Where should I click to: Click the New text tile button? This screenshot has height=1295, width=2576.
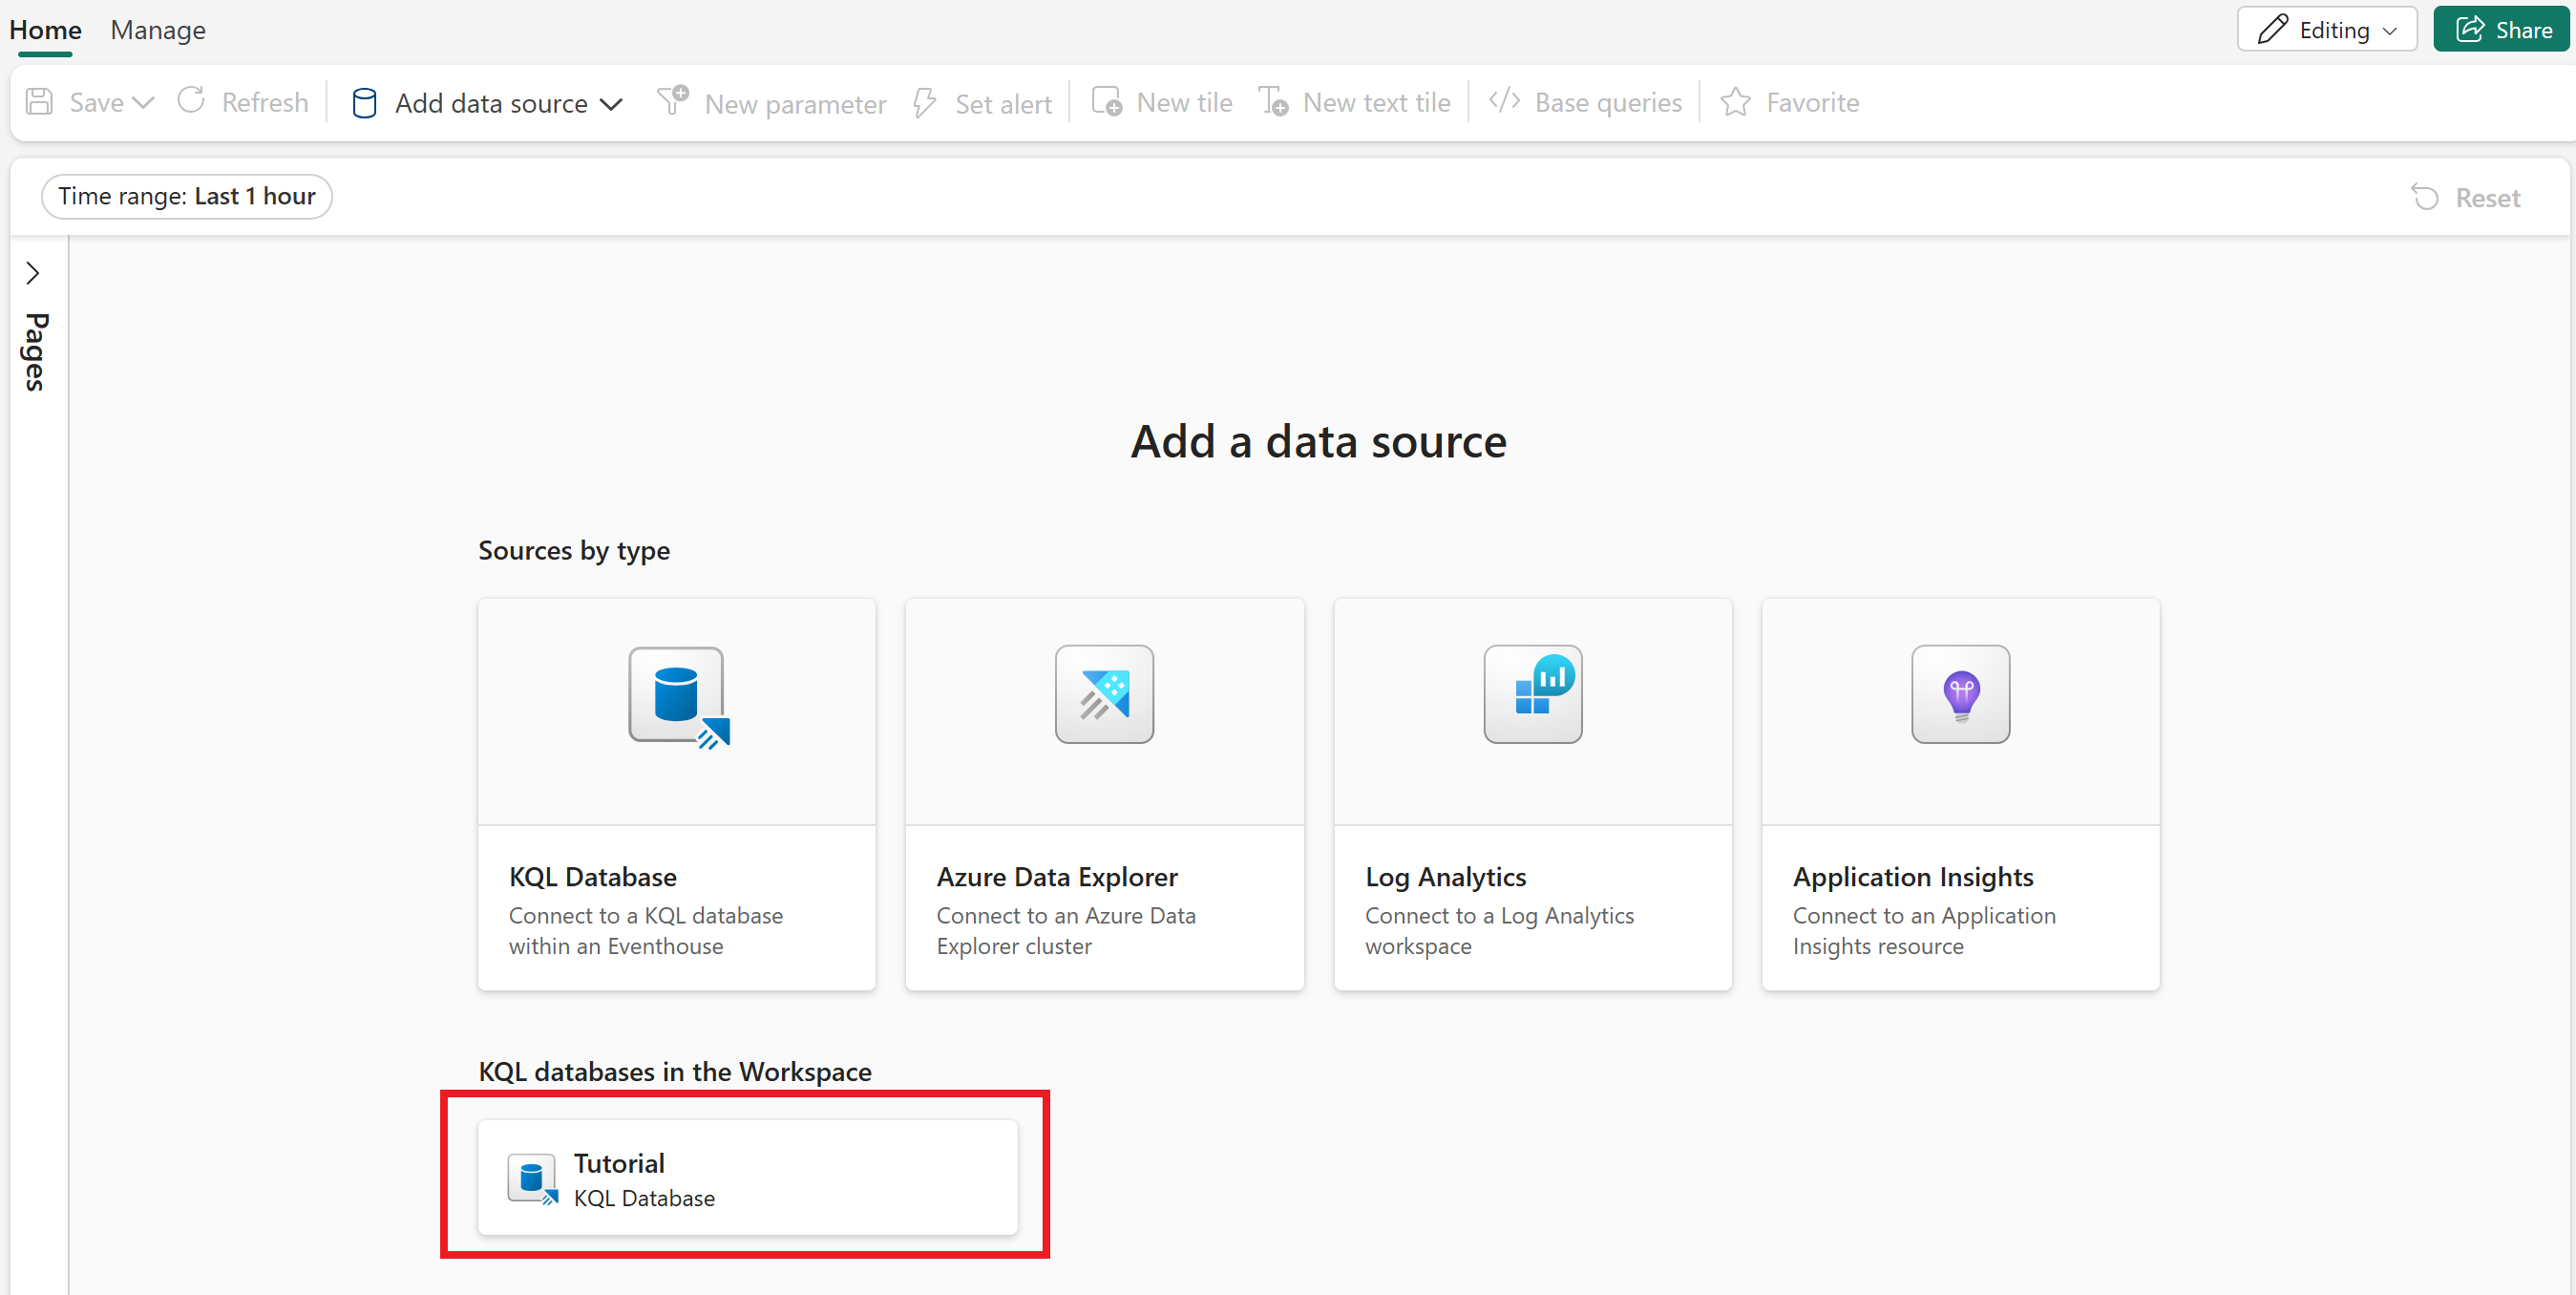coord(1355,102)
